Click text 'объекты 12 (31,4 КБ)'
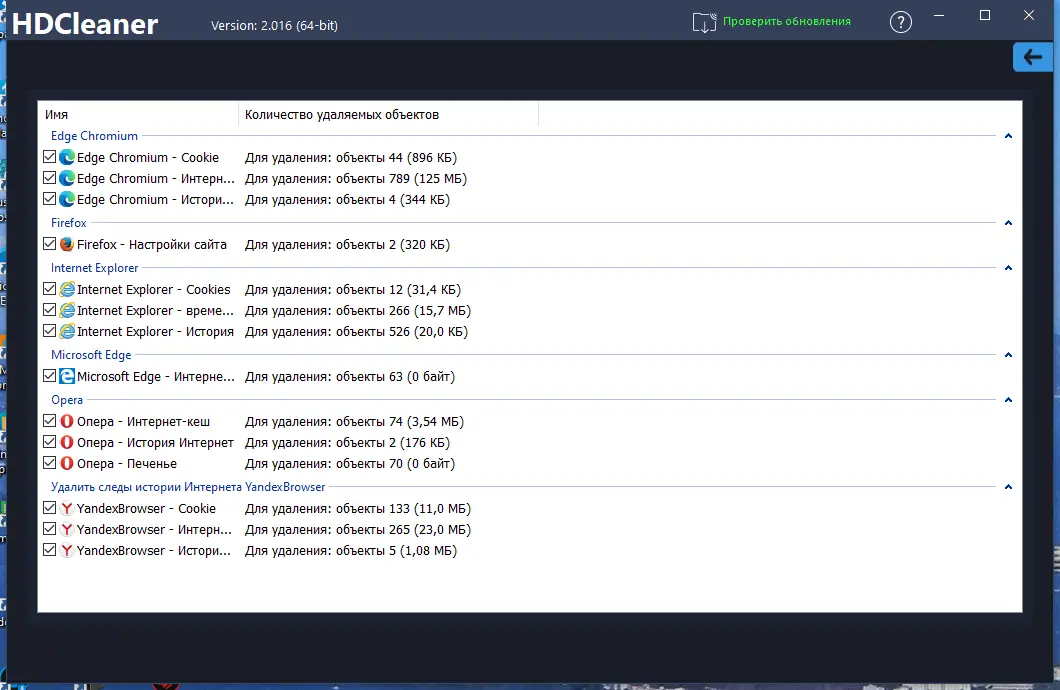 pos(398,289)
